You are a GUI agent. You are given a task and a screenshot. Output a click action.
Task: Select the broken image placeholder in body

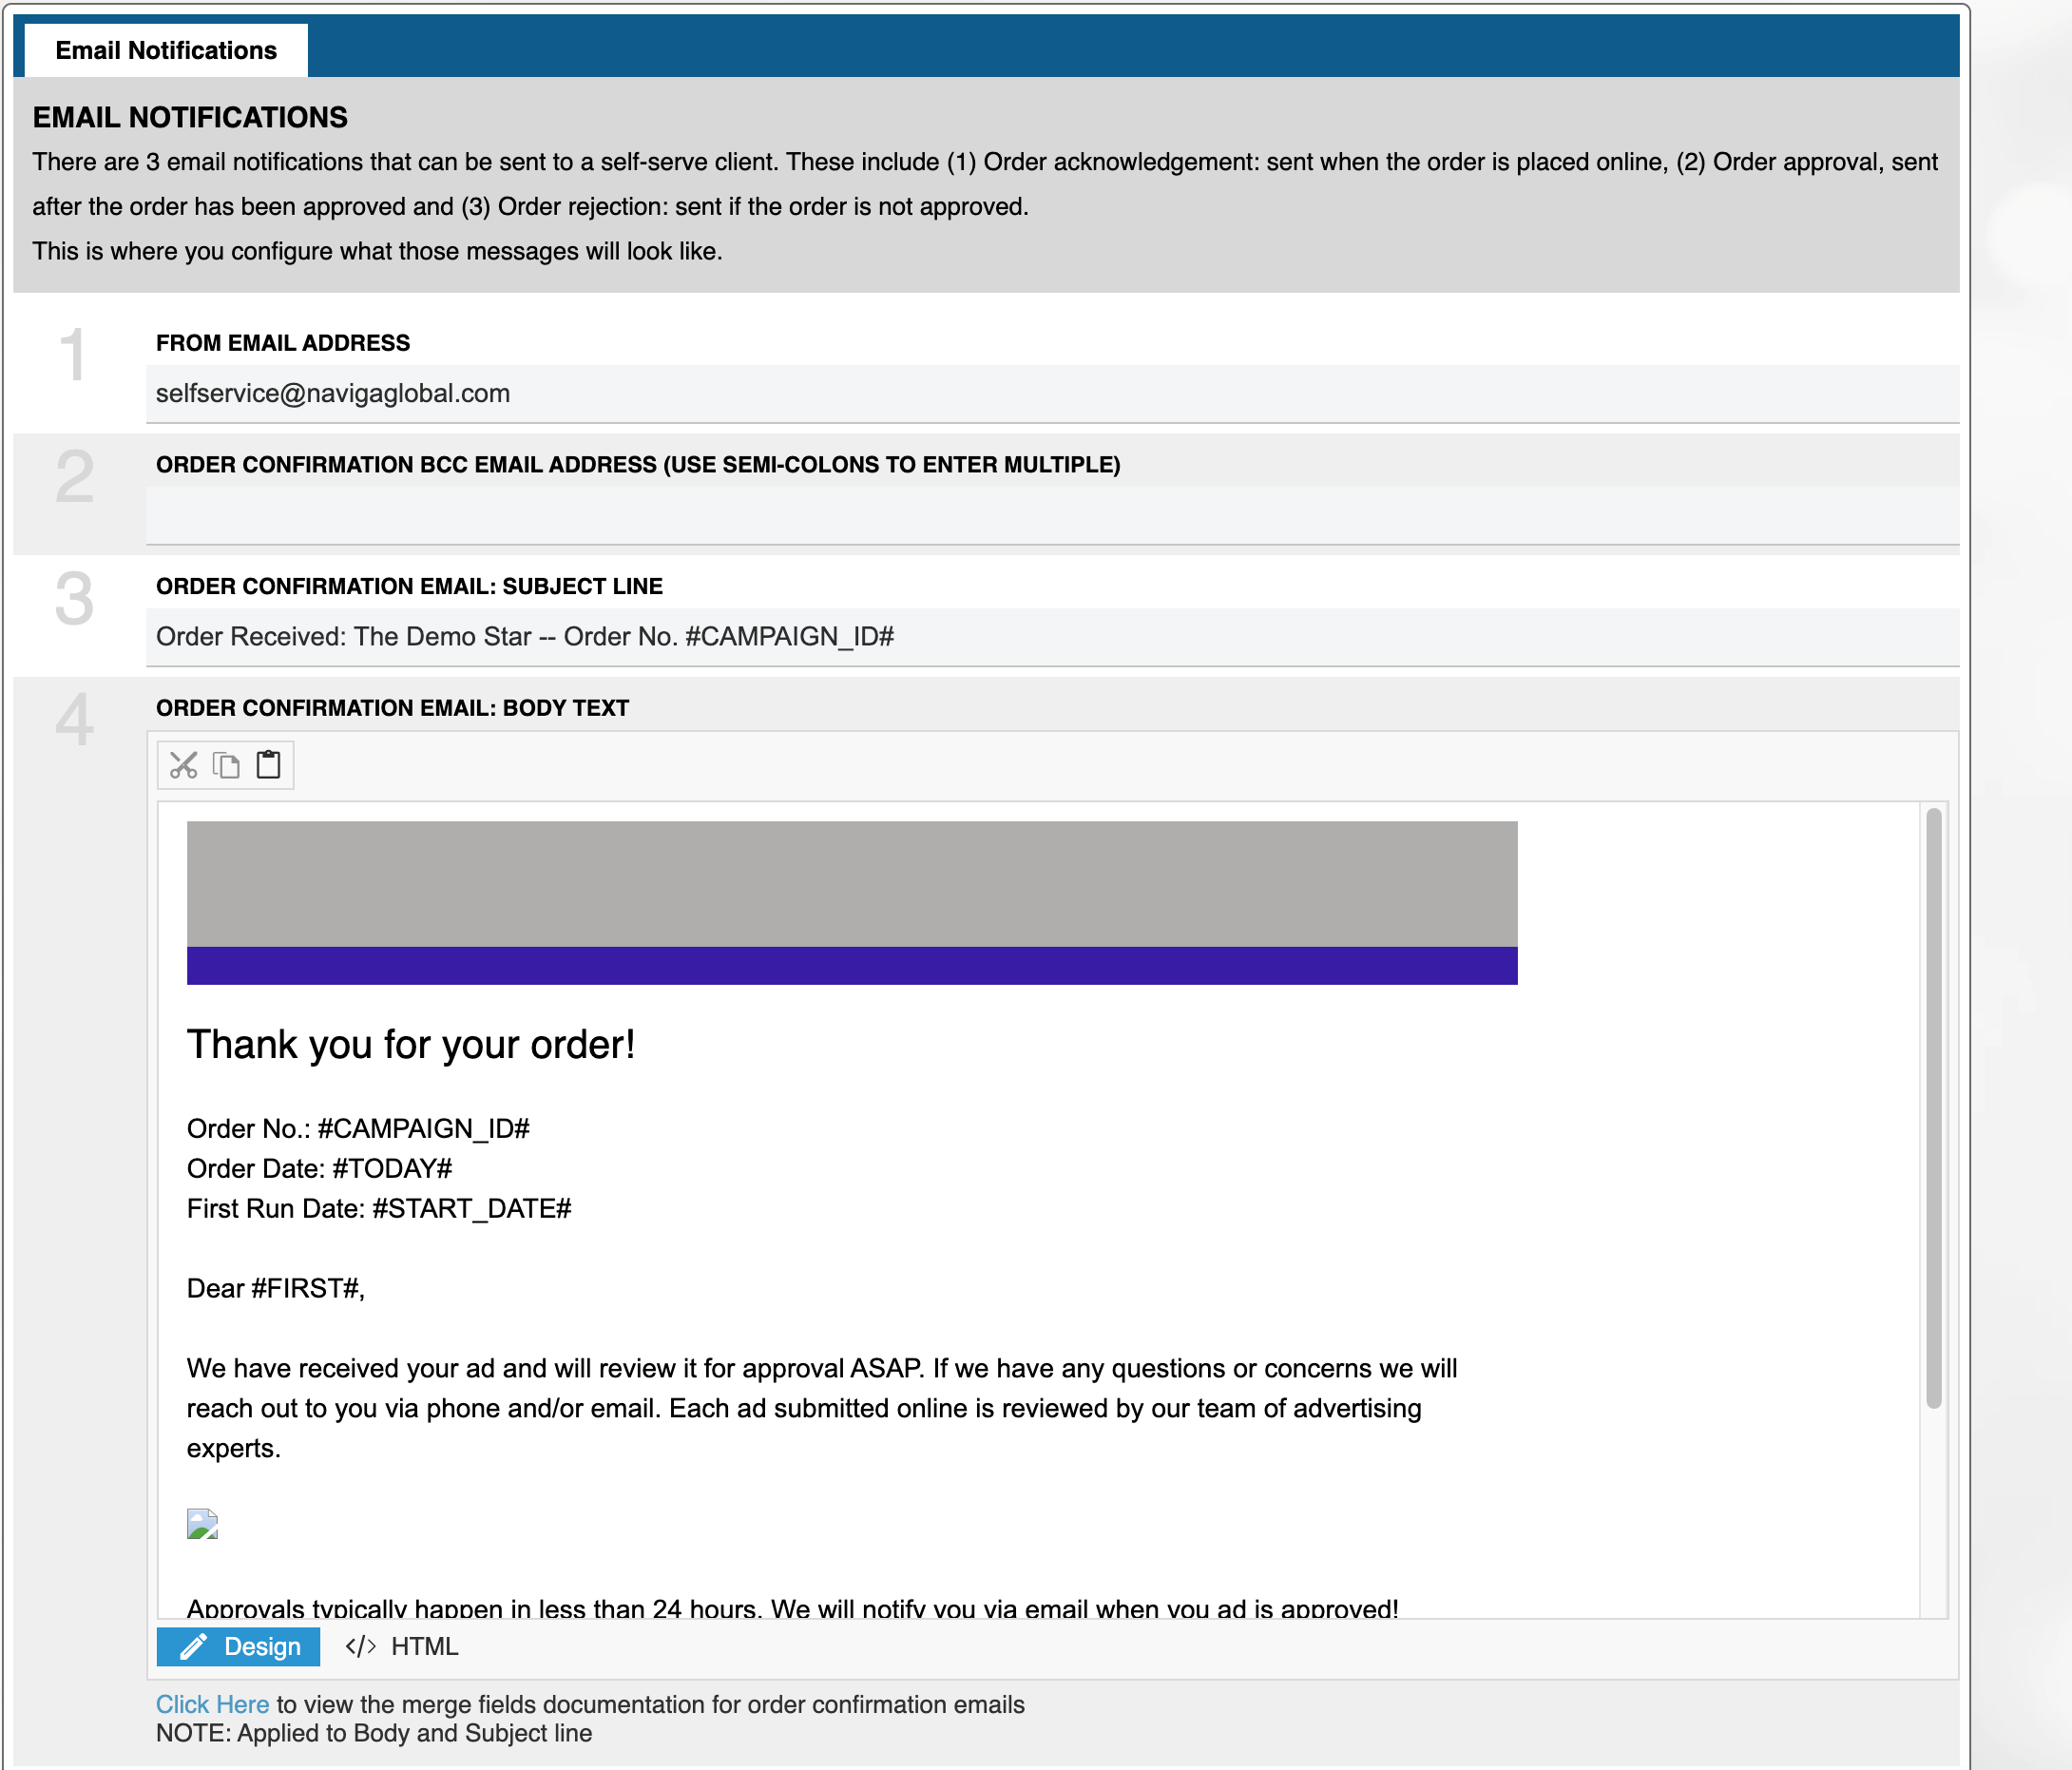(202, 1524)
